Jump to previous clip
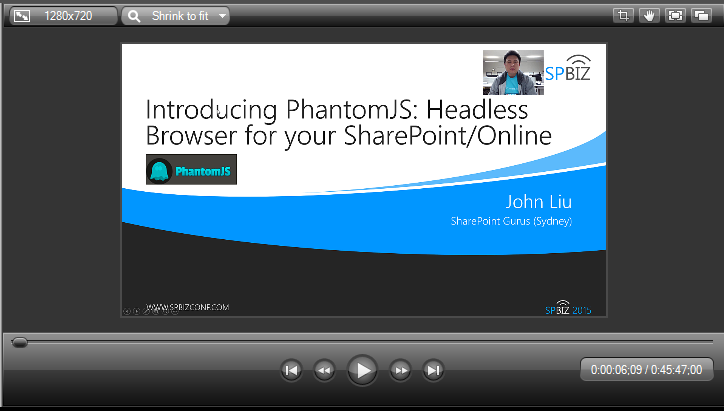The height and width of the screenshot is (411, 724). 291,370
